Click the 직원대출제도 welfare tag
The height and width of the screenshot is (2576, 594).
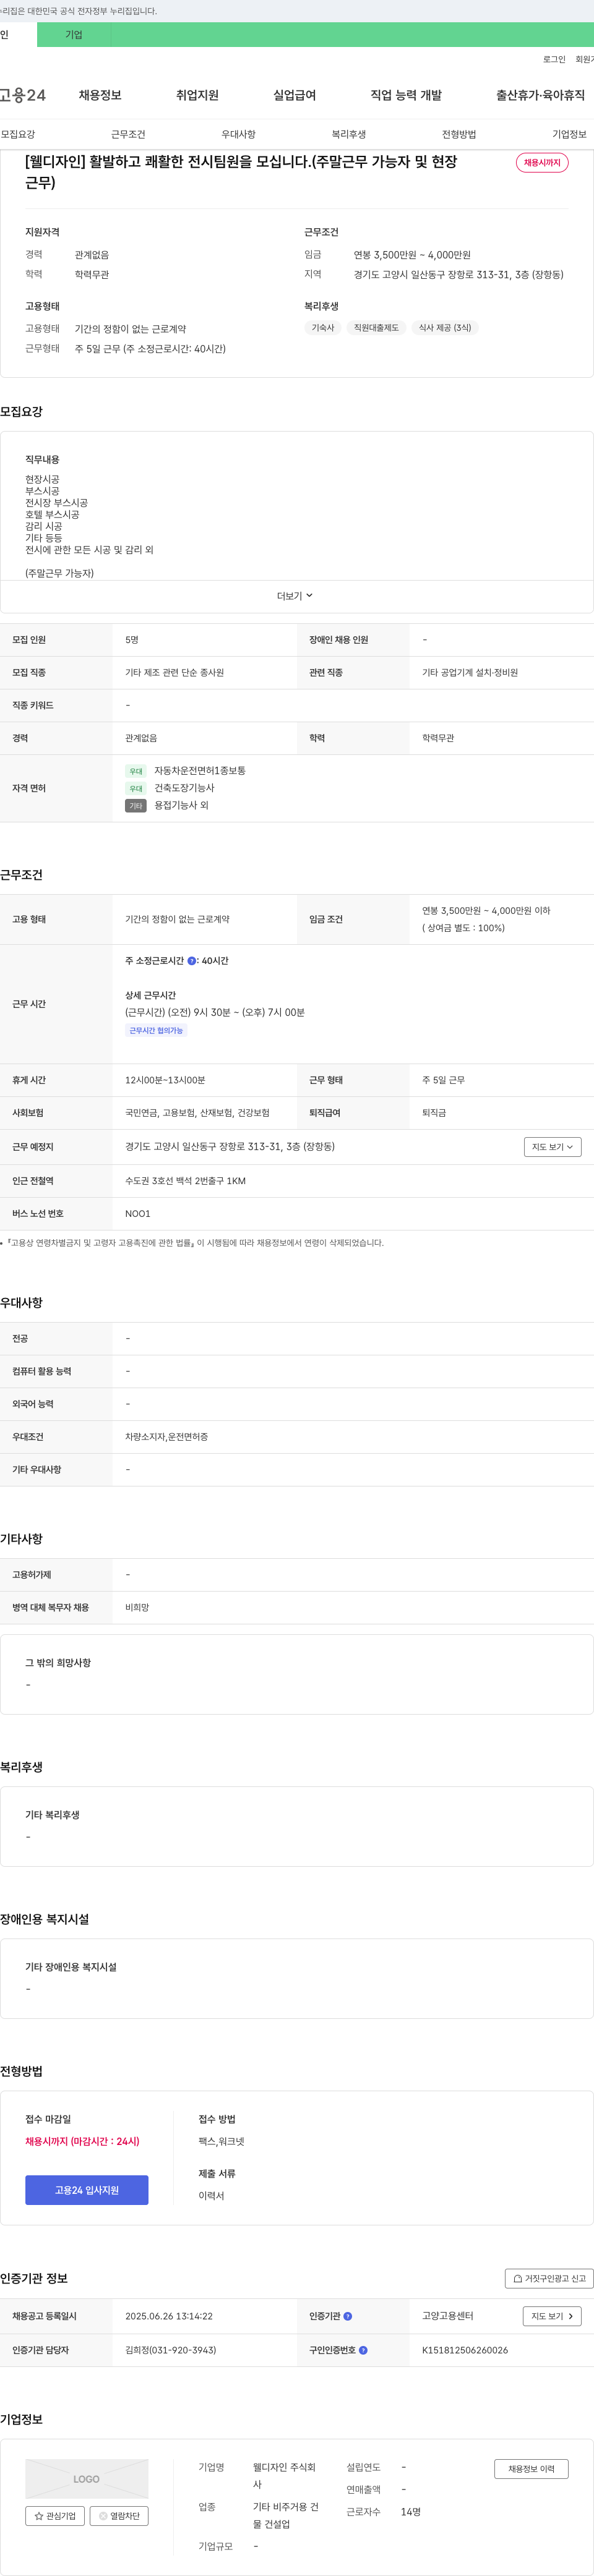[376, 328]
